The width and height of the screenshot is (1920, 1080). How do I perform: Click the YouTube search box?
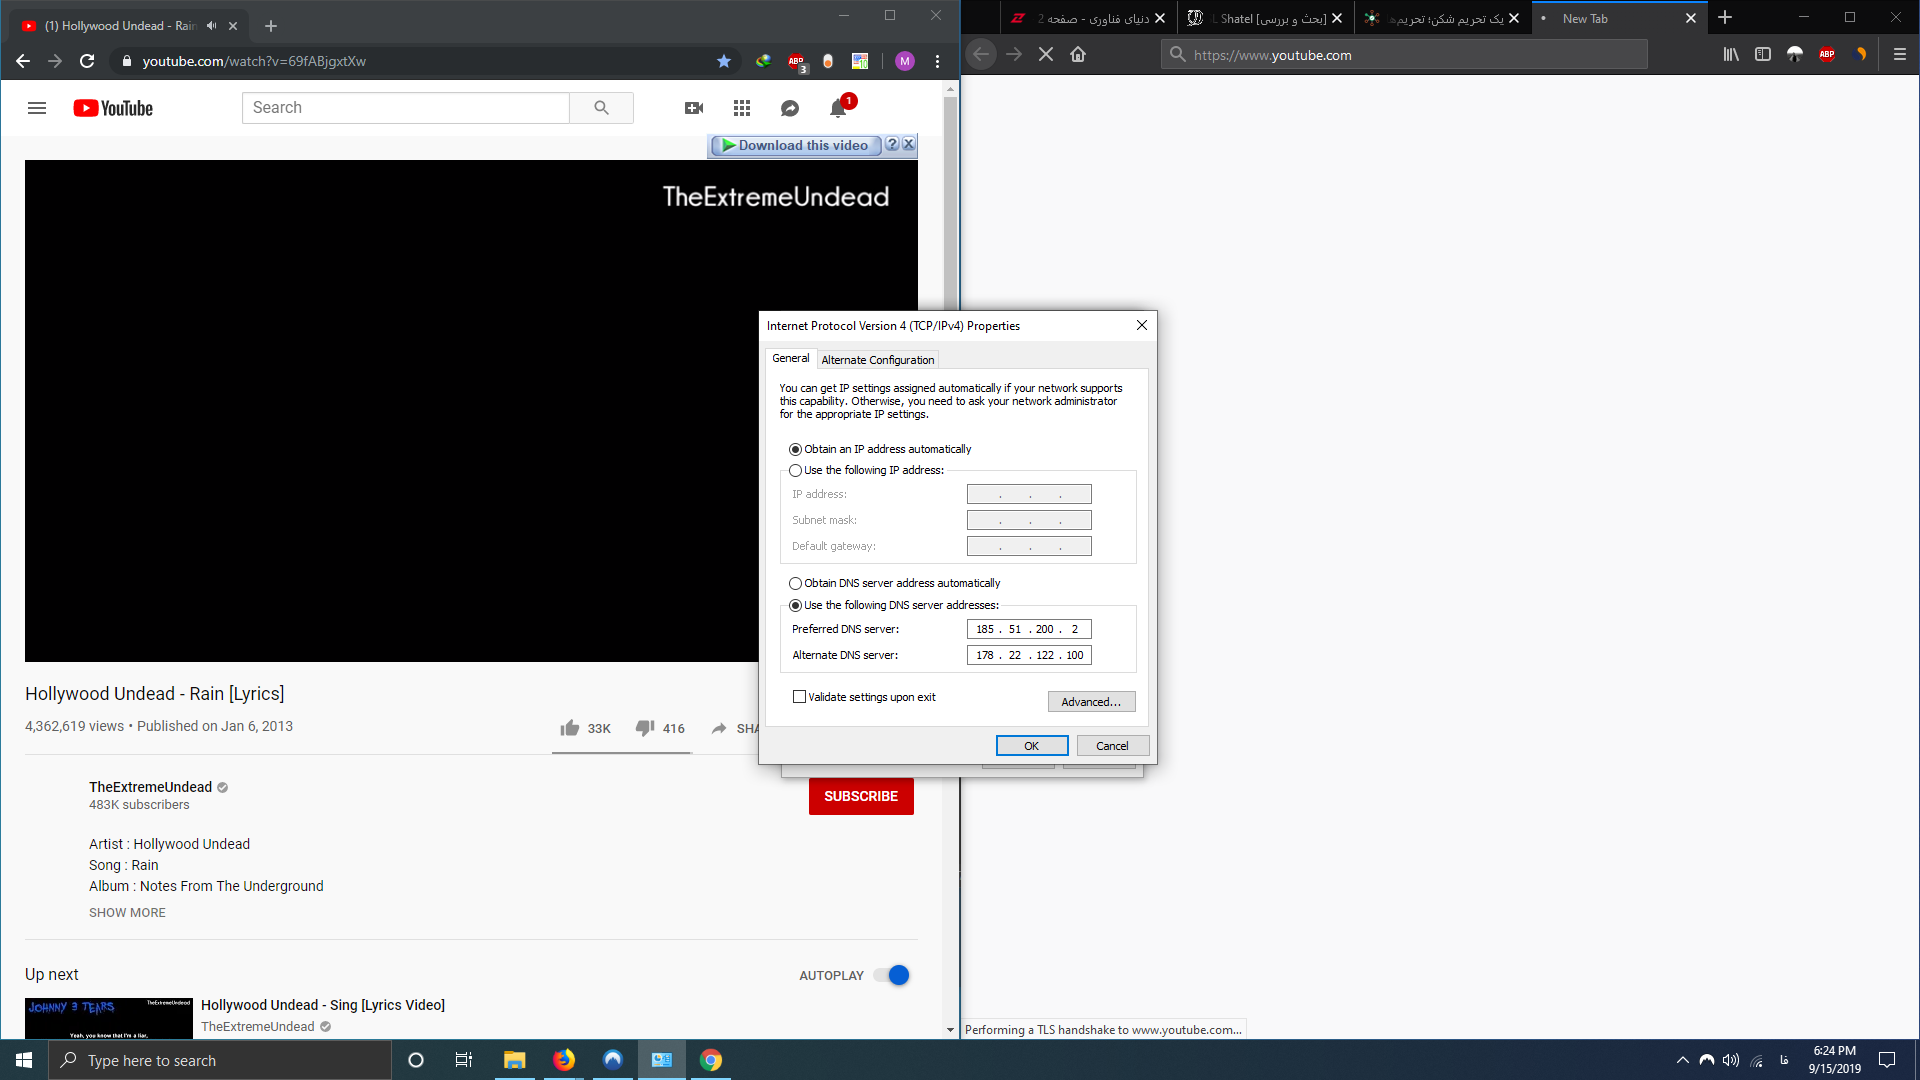(x=405, y=108)
